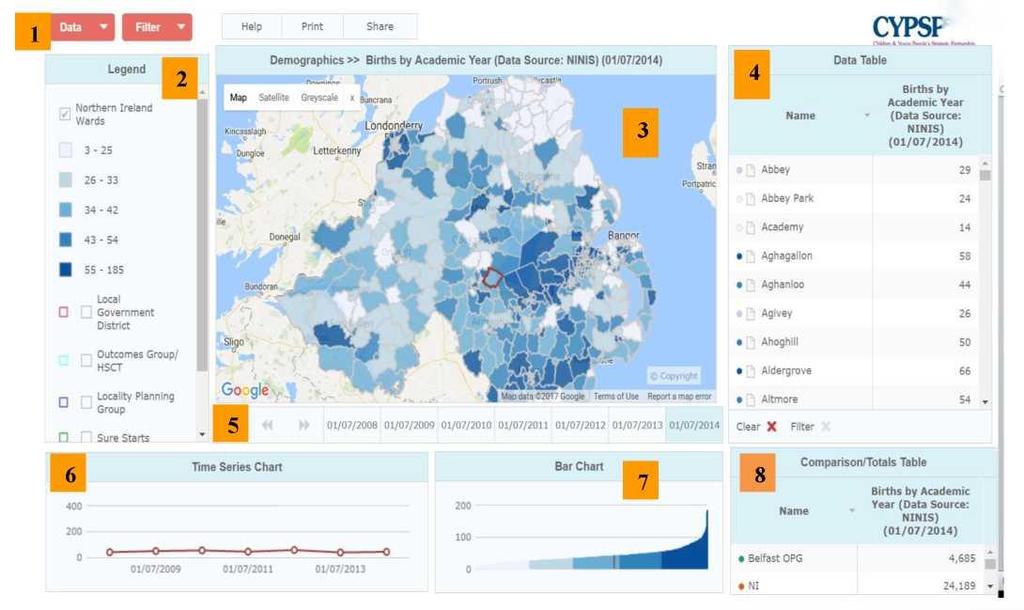Switch to the Greyscale view tab
This screenshot has height=610, width=1024.
pos(319,97)
